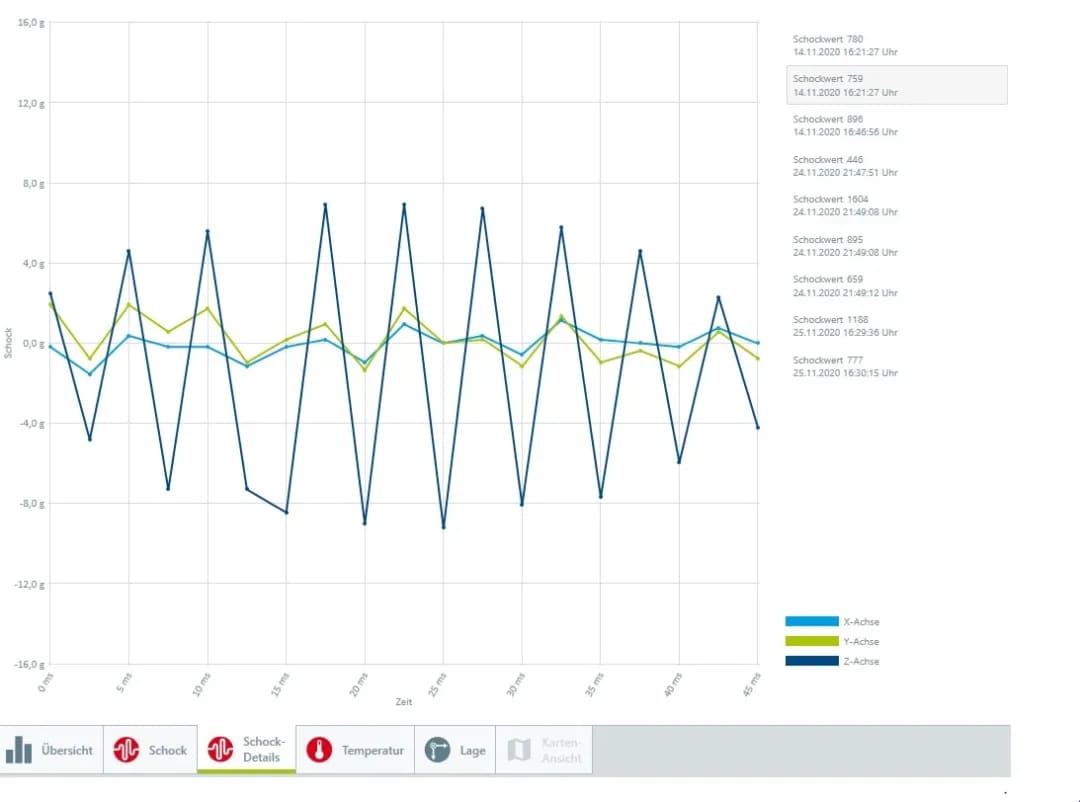
Task: Load Schockwert 659 event
Action: coord(845,286)
